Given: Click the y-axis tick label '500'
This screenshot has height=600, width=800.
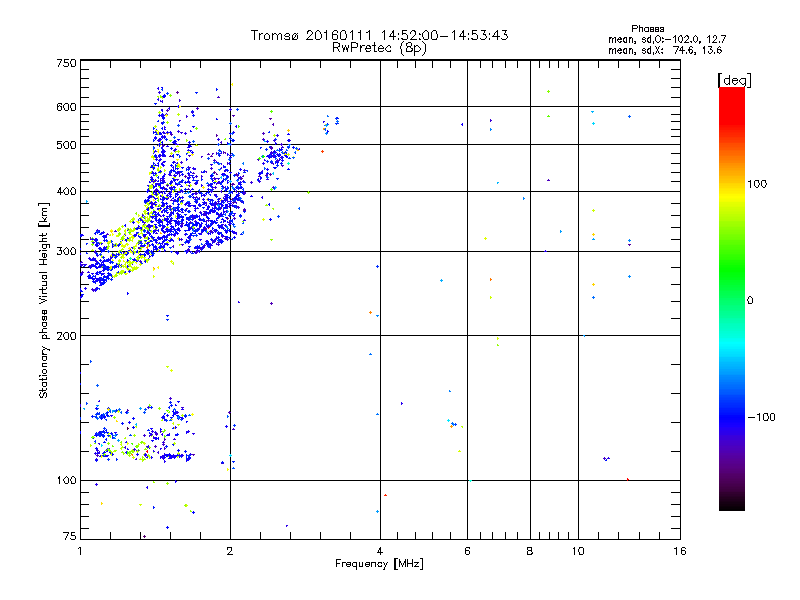Looking at the screenshot, I should (x=66, y=145).
